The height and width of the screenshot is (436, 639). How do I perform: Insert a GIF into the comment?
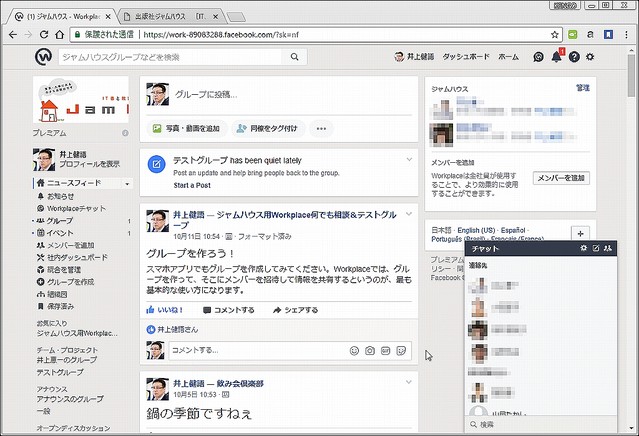tap(385, 350)
